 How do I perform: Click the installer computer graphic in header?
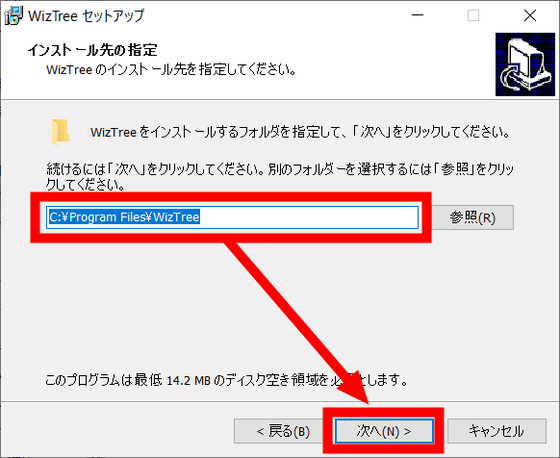point(525,64)
